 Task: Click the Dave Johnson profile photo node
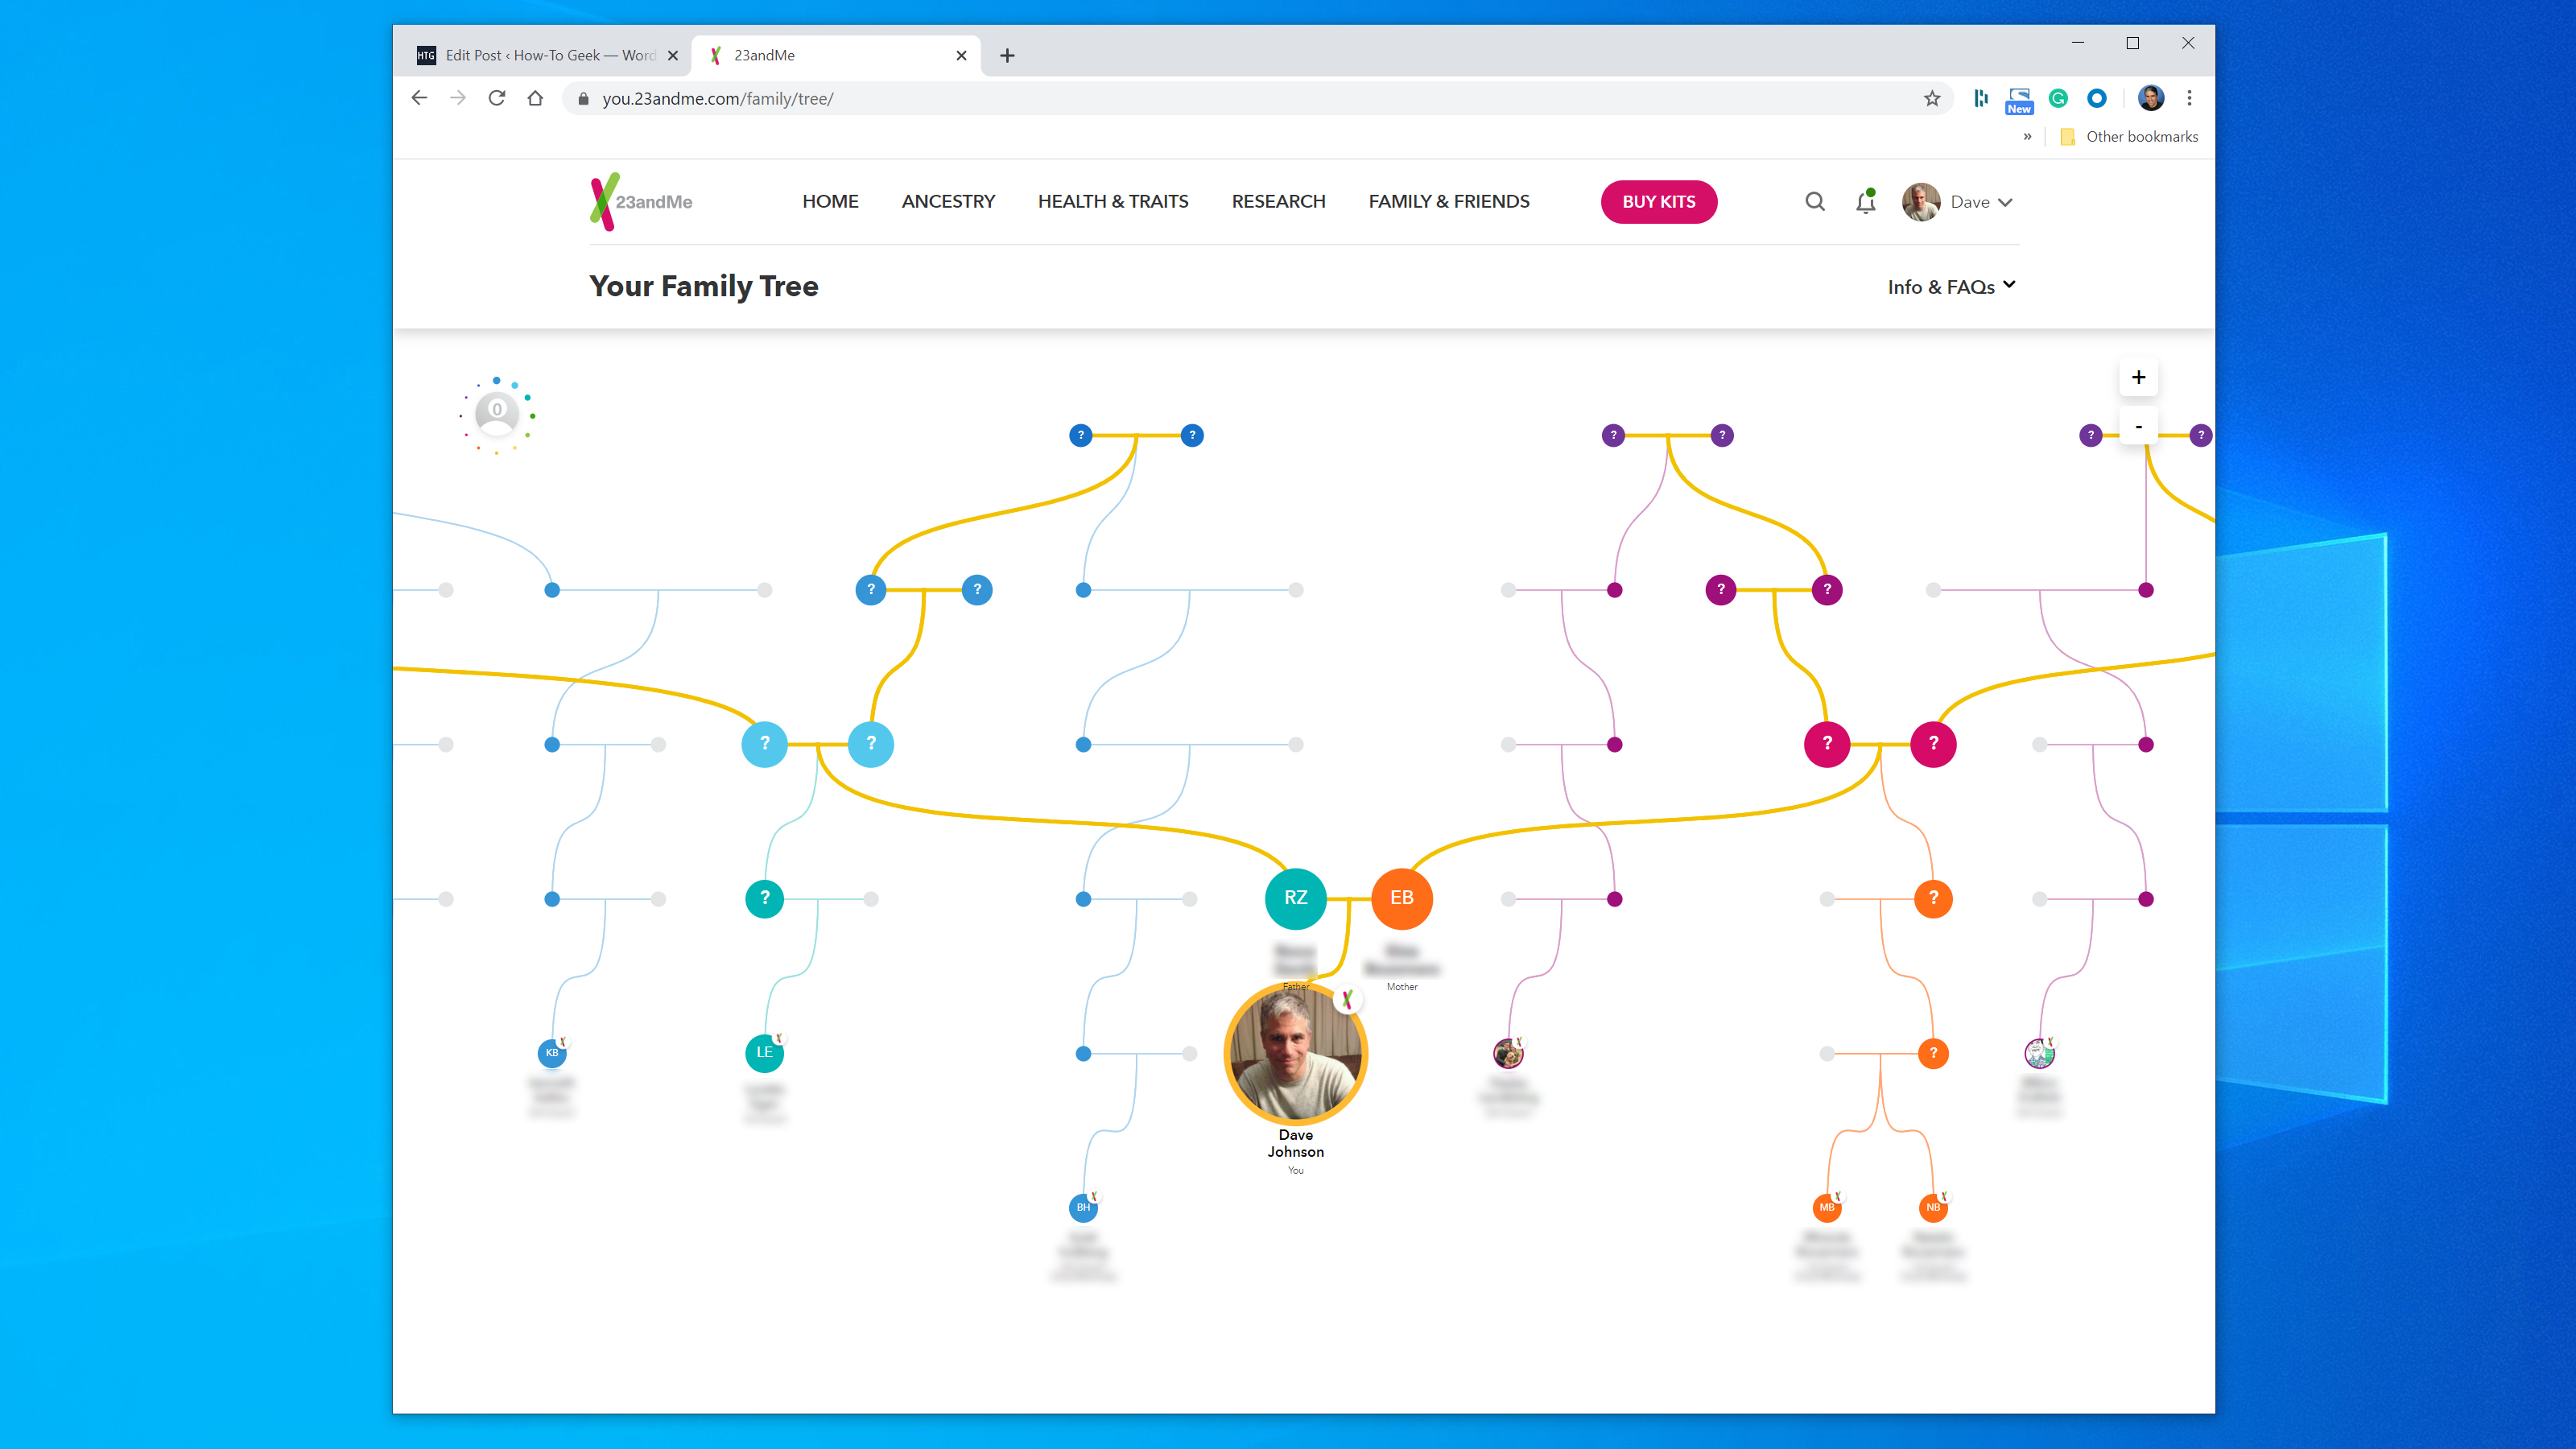(x=1295, y=1055)
